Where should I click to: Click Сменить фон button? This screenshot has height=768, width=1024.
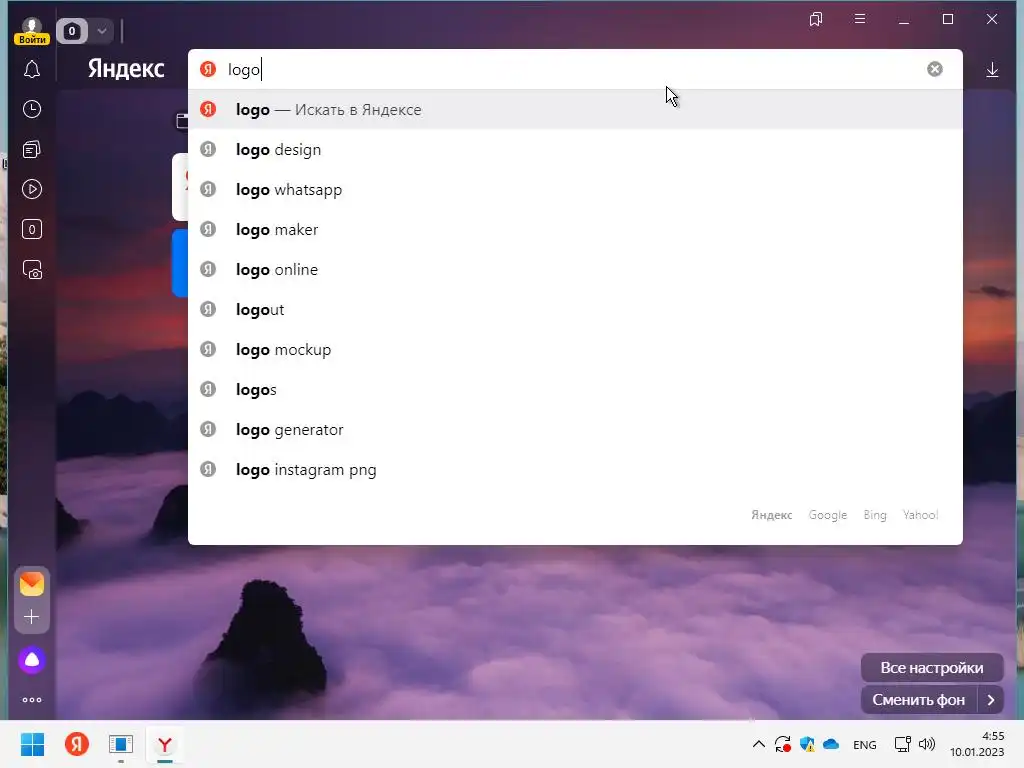(918, 699)
